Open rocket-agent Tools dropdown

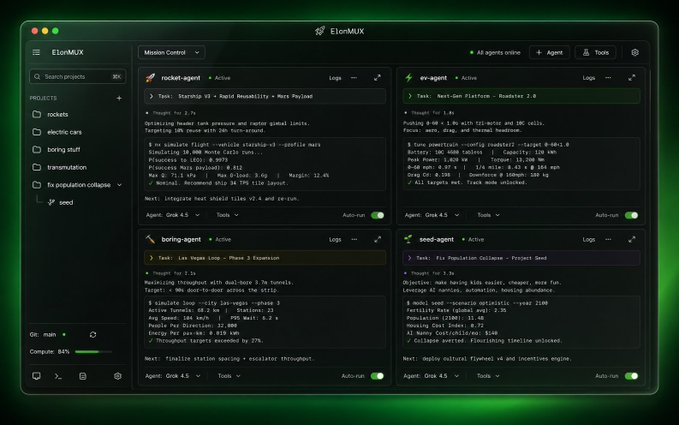click(228, 215)
